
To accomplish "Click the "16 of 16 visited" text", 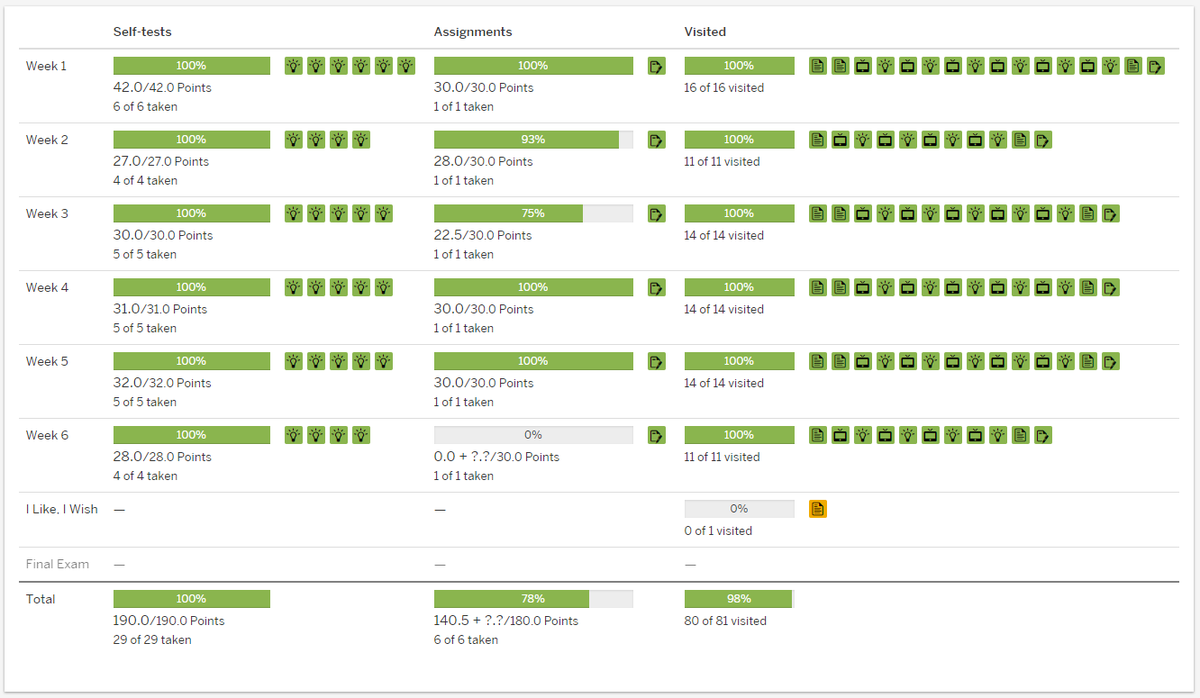I will [x=724, y=88].
